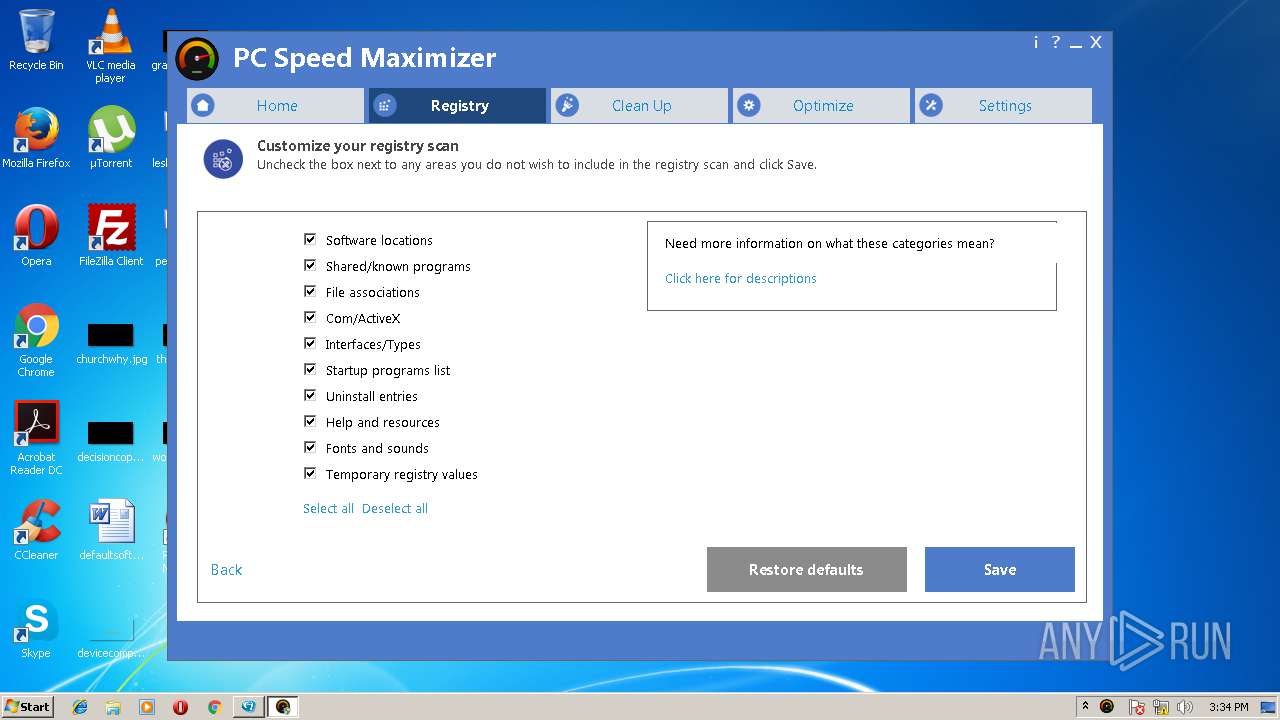Show hidden tray icons arrow
Screen dimensions: 1280x720
[1085, 706]
